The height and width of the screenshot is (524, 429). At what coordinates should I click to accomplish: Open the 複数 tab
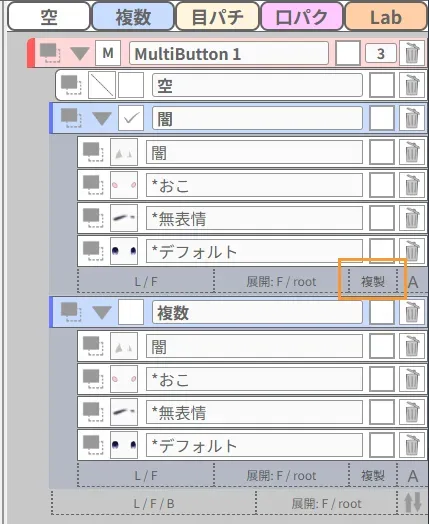pos(133,16)
